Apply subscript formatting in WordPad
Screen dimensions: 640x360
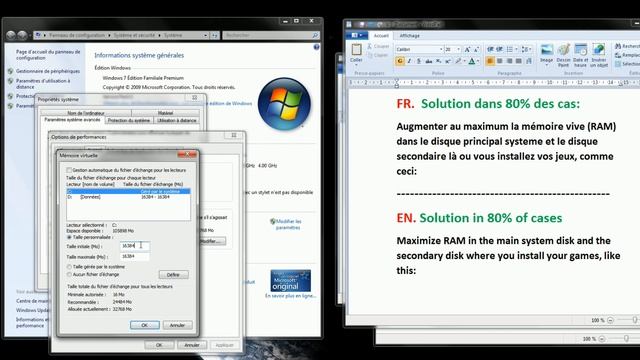[438, 61]
